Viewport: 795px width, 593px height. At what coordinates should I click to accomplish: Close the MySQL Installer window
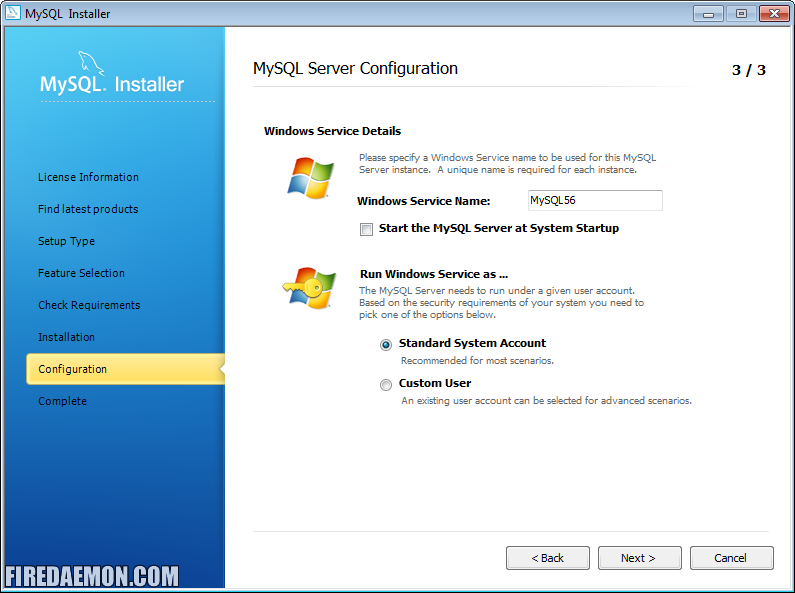coord(774,14)
